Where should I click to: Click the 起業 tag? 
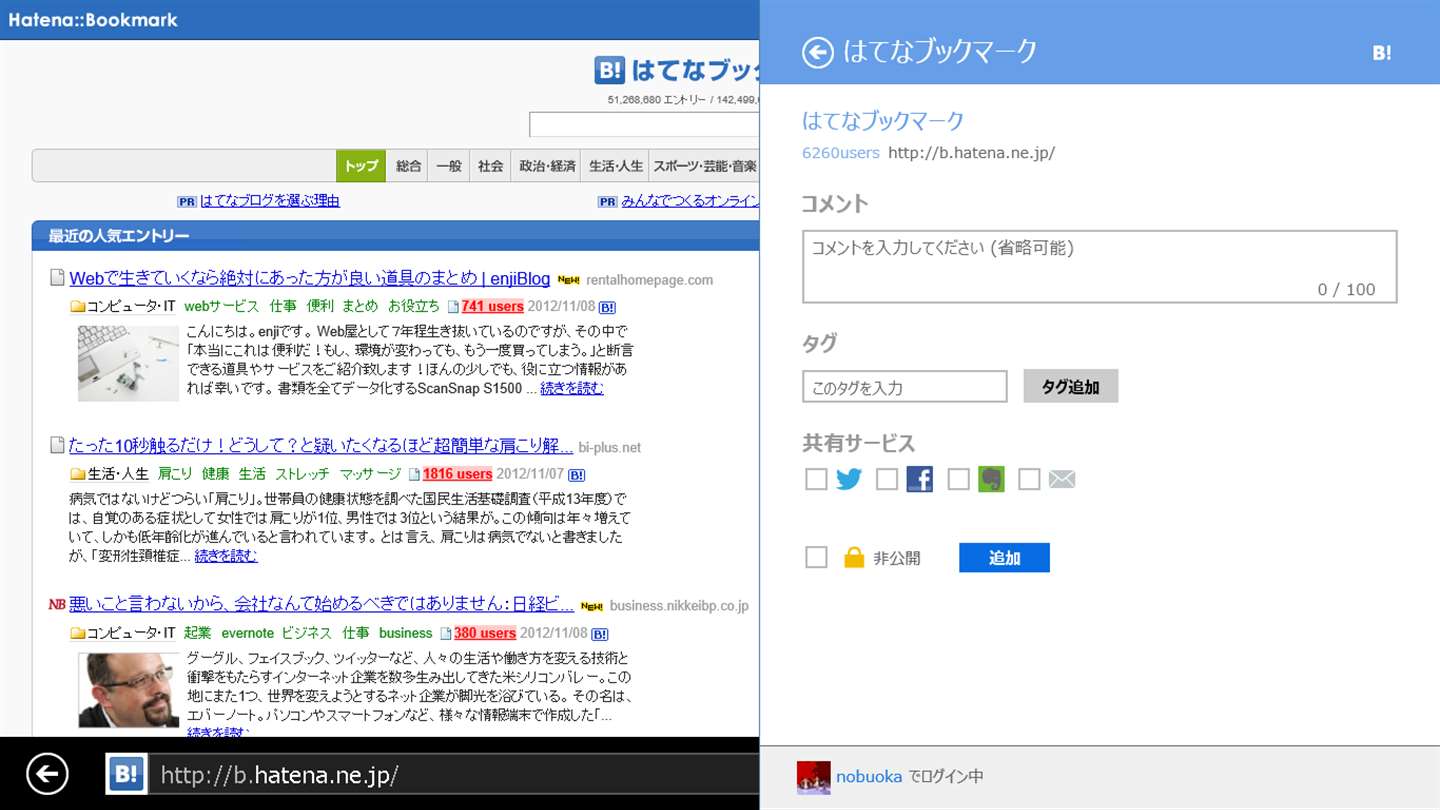pyautogui.click(x=197, y=633)
